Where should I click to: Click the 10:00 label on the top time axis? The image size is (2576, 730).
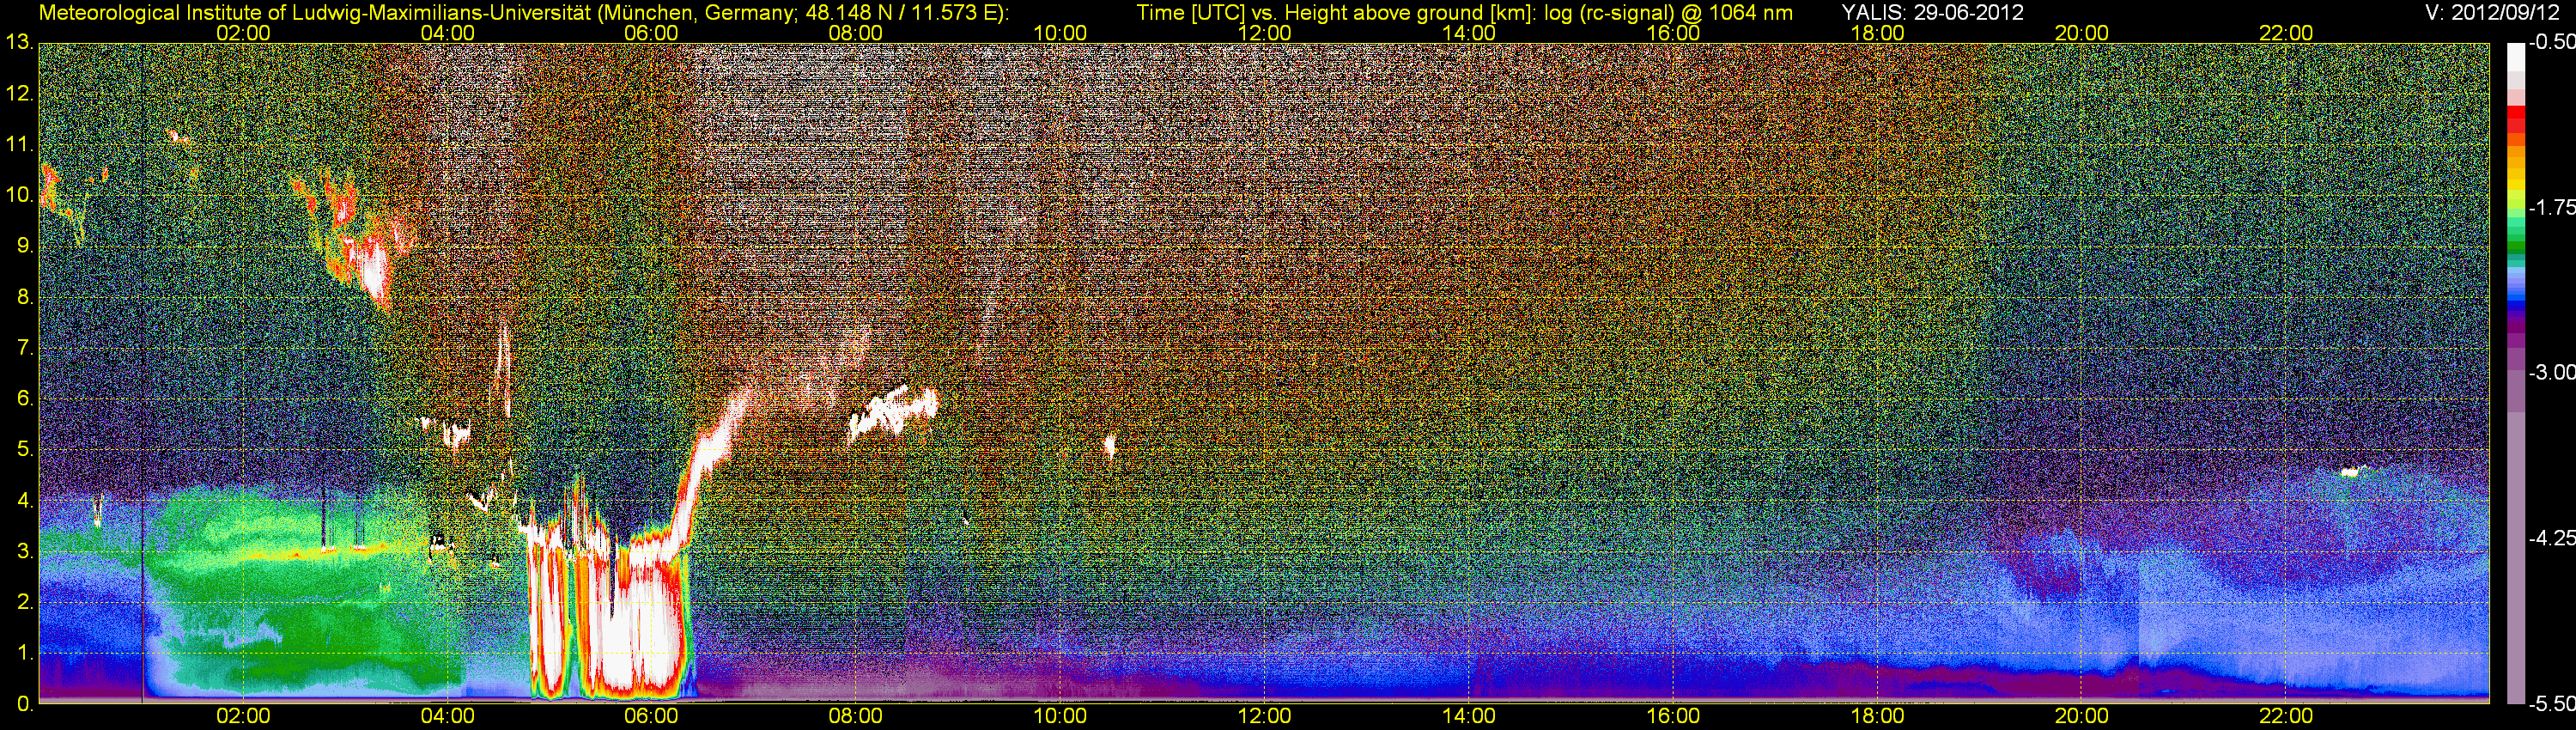pyautogui.click(x=1060, y=33)
